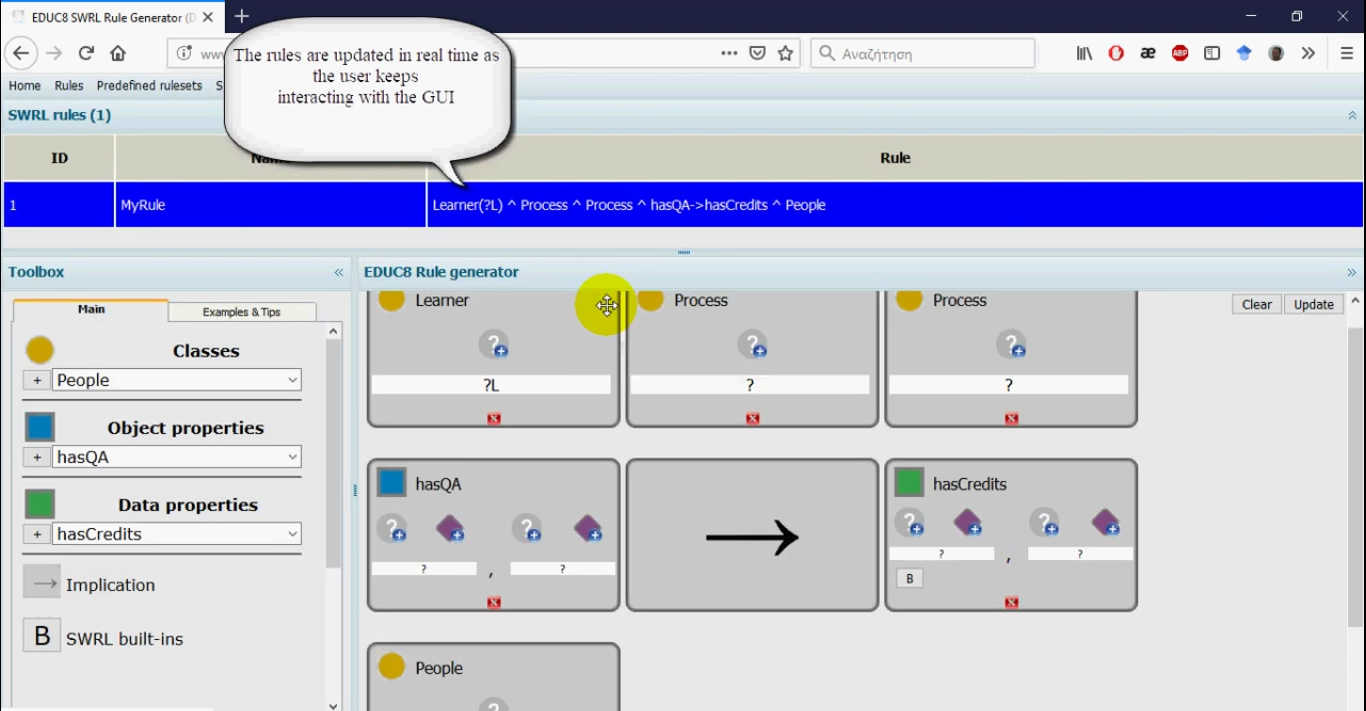Click the yellow circle on the People card

coord(392,666)
